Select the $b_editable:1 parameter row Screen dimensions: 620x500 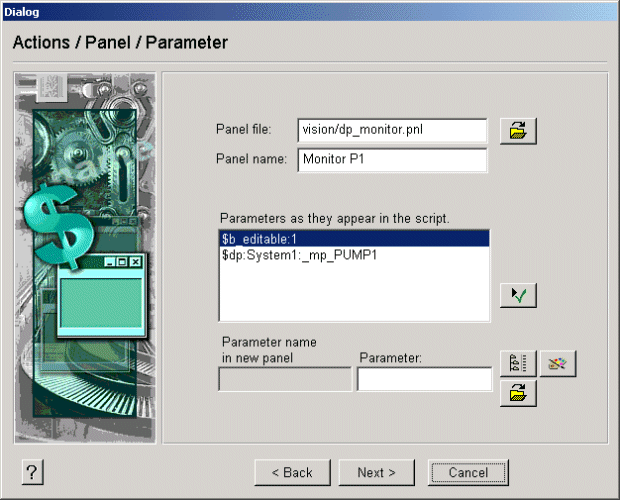tap(354, 239)
